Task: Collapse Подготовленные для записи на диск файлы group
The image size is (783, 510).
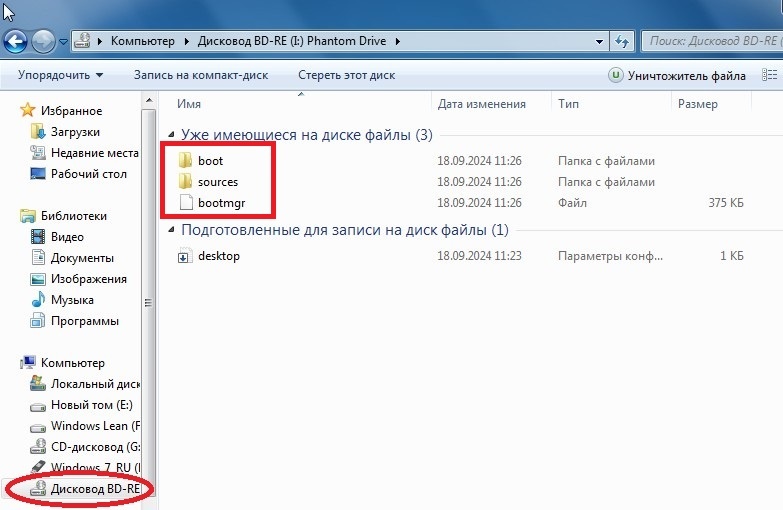Action: tap(171, 230)
